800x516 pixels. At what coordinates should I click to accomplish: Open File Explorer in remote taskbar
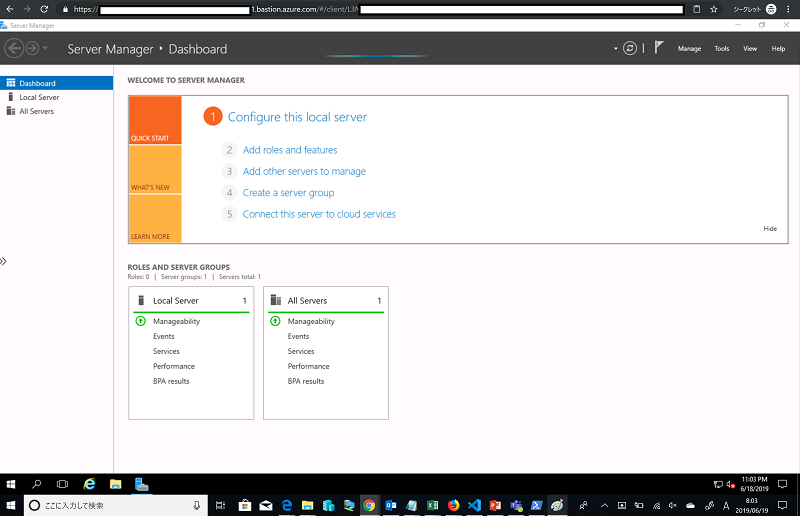[x=115, y=484]
